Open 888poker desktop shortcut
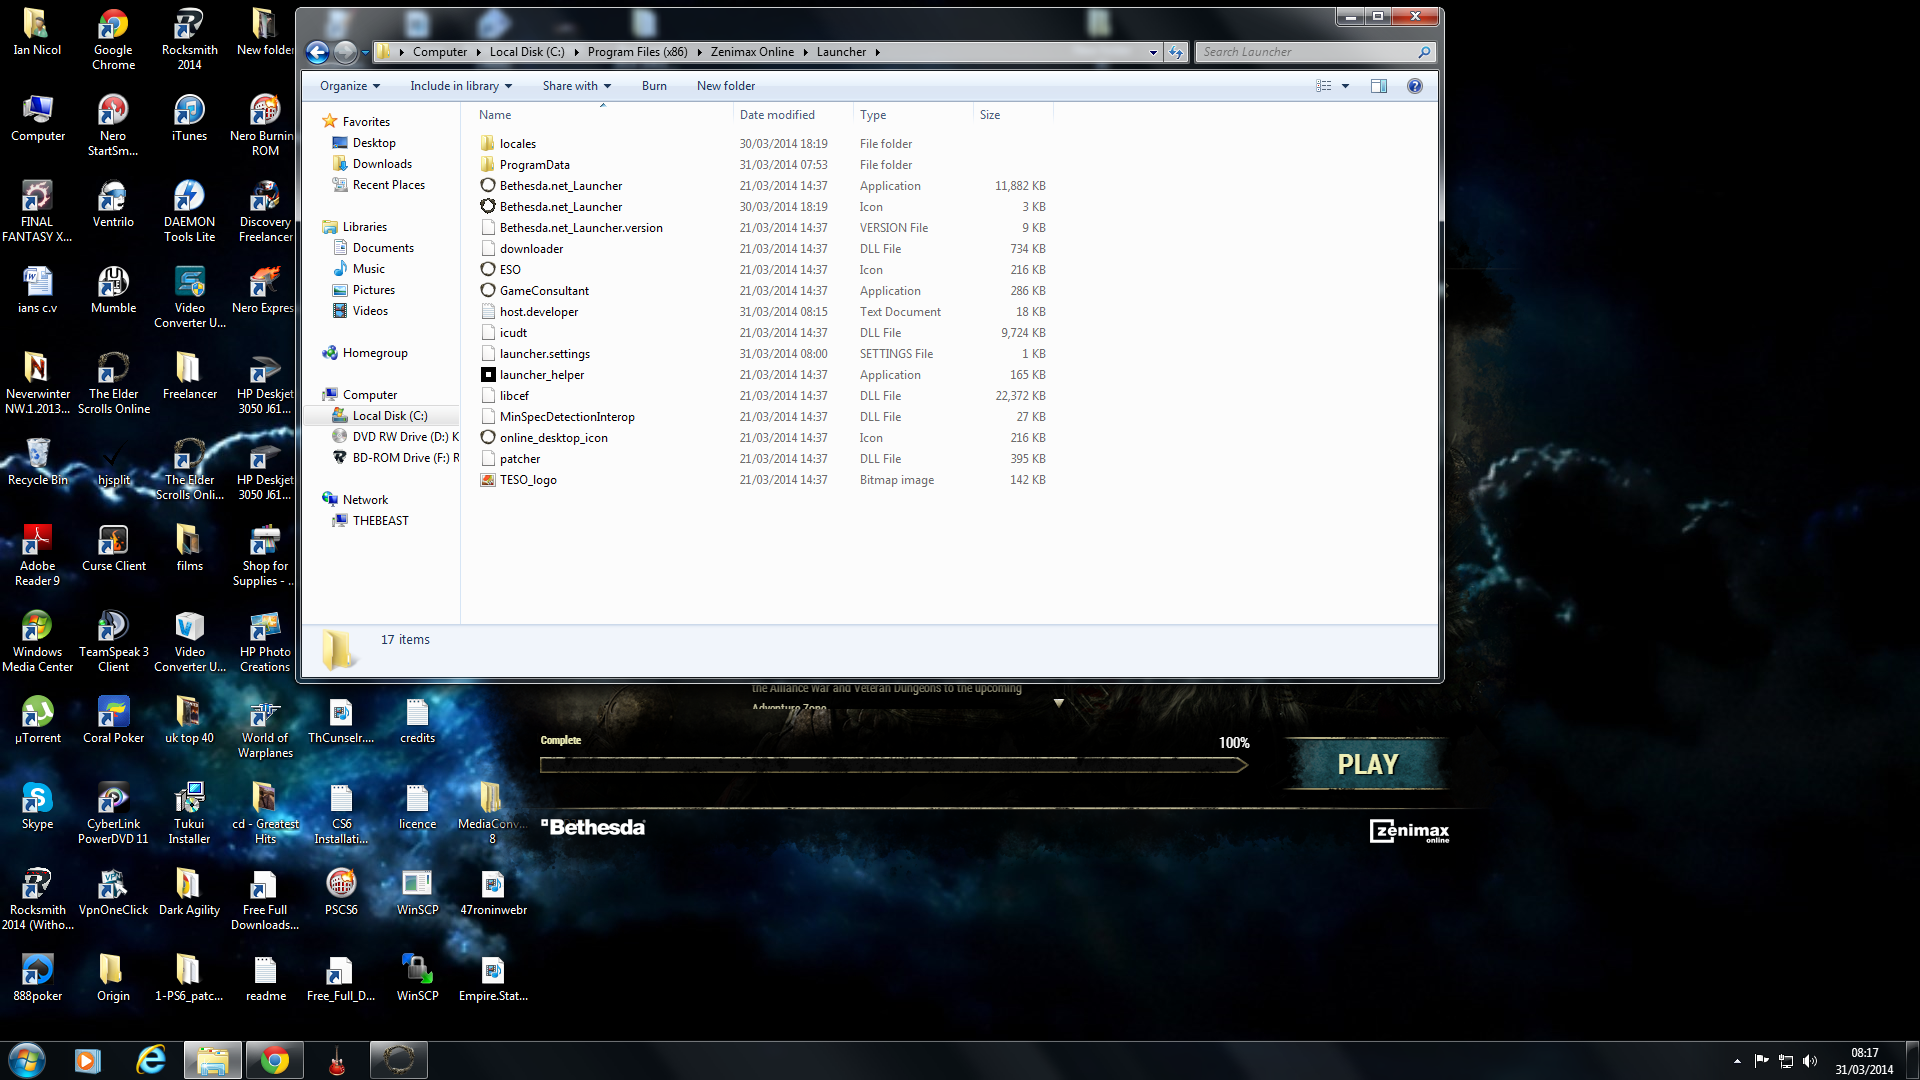1920x1080 pixels. tap(38, 978)
